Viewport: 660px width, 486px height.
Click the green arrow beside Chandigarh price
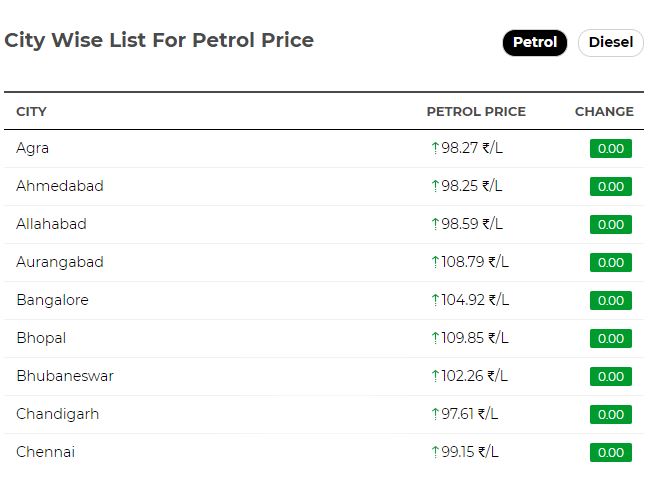(435, 414)
